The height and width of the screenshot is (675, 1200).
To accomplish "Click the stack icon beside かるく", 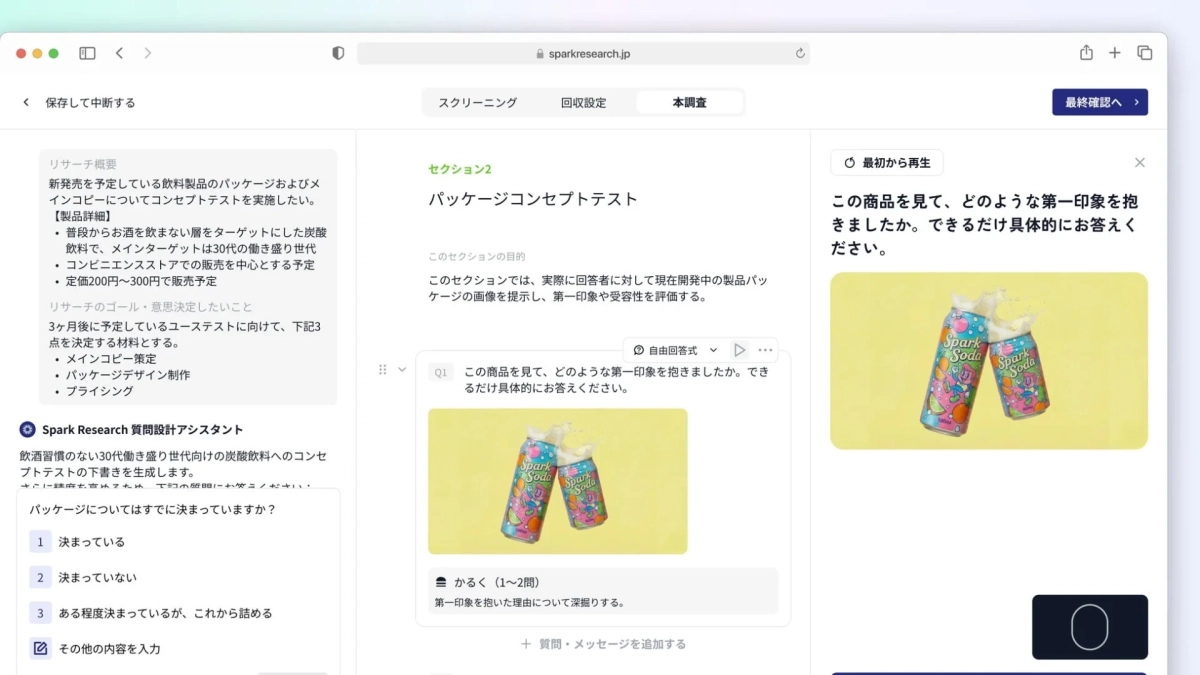I will click(x=441, y=582).
